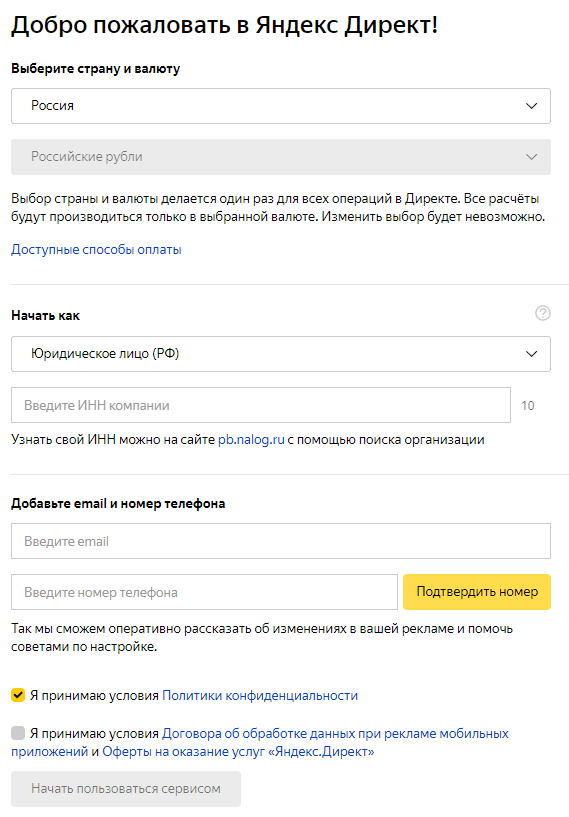Screen dimensions: 569x817
Task: Expand the Юридическое лицо (РФ) selector
Action: [281, 354]
